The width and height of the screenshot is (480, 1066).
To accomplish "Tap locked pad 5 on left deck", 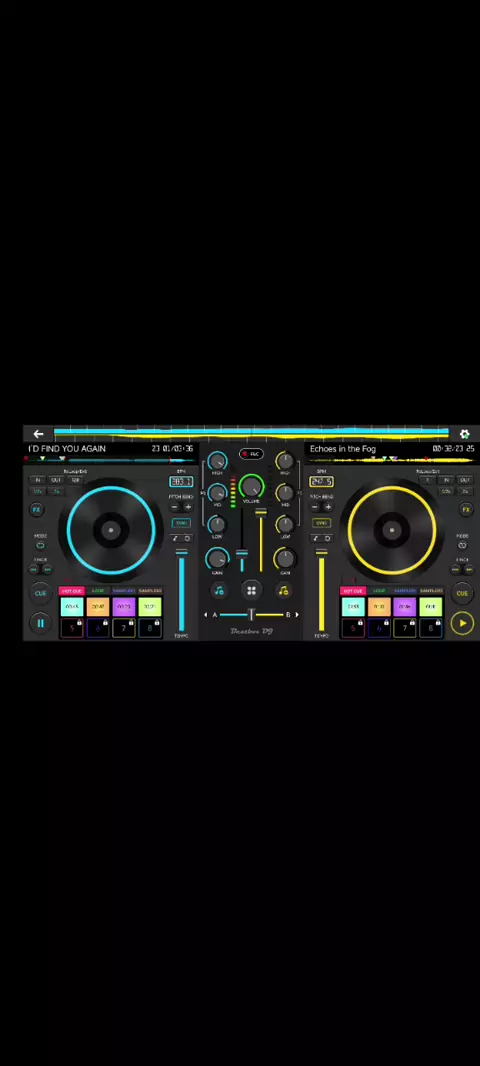I will tap(71, 628).
